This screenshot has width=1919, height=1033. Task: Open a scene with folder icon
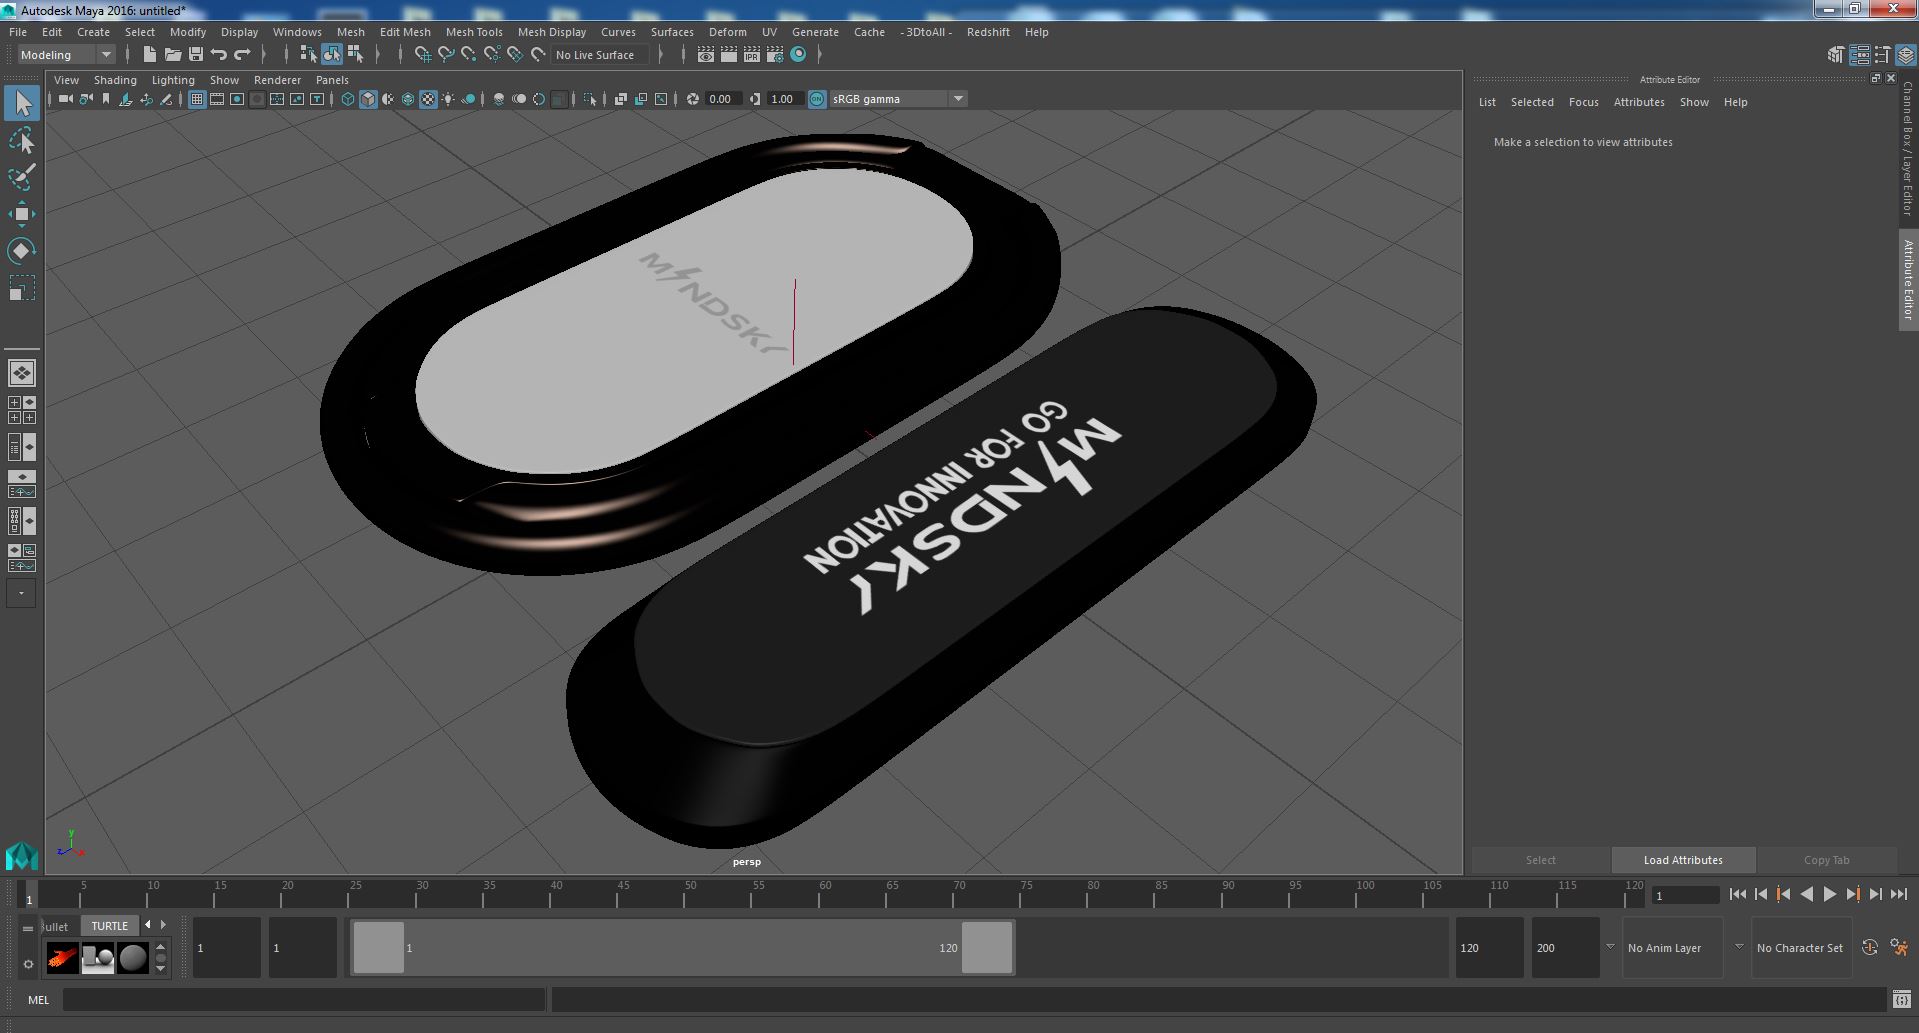pyautogui.click(x=172, y=55)
